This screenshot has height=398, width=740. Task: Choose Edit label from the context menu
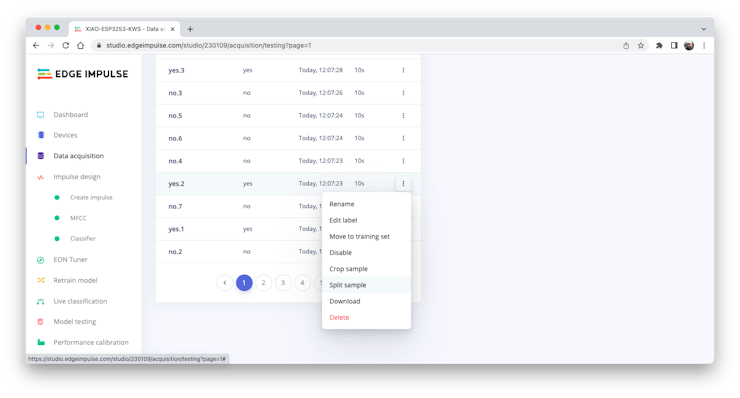(343, 220)
